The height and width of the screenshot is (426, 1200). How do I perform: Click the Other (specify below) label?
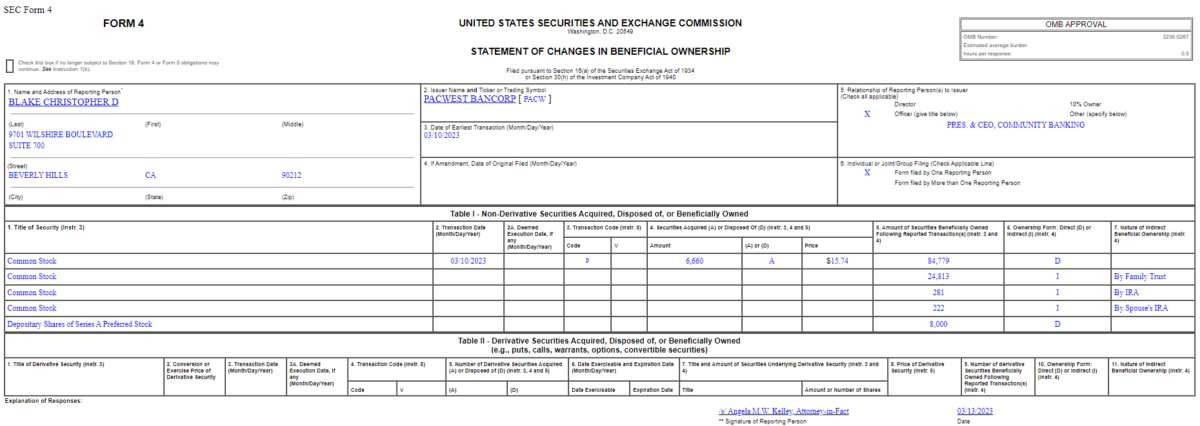pos(1098,114)
